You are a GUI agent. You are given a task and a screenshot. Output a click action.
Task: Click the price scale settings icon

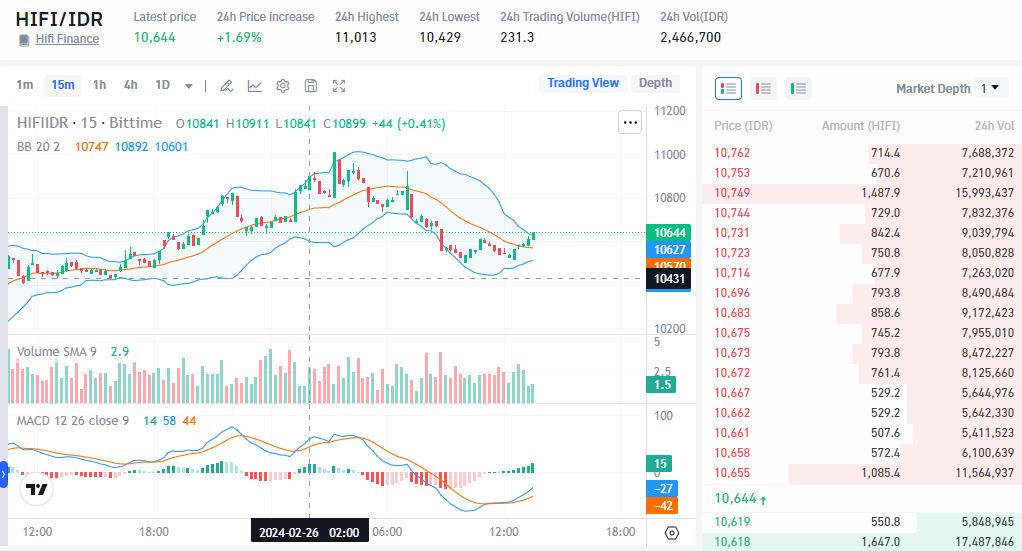pos(671,533)
